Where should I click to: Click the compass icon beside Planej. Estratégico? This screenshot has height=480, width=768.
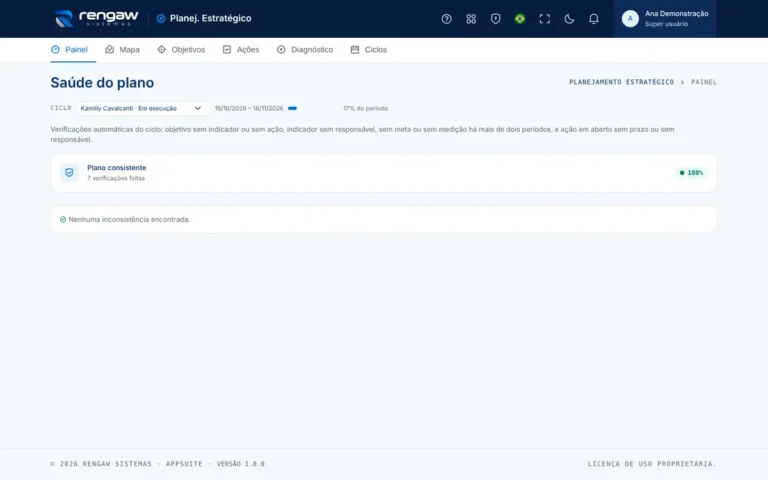(x=161, y=19)
